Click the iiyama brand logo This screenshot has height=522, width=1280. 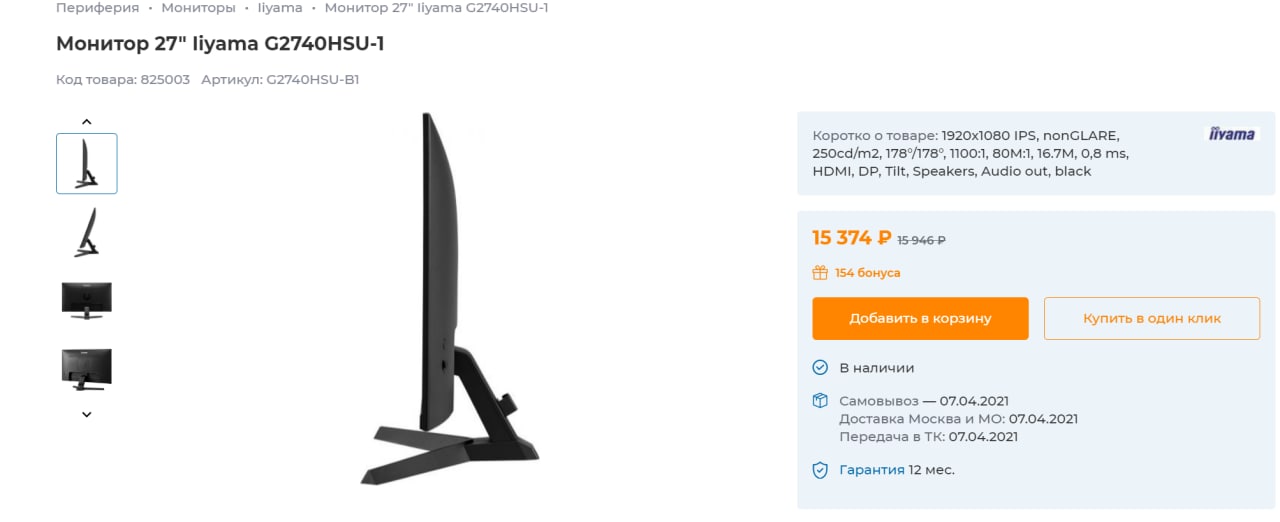click(x=1231, y=134)
